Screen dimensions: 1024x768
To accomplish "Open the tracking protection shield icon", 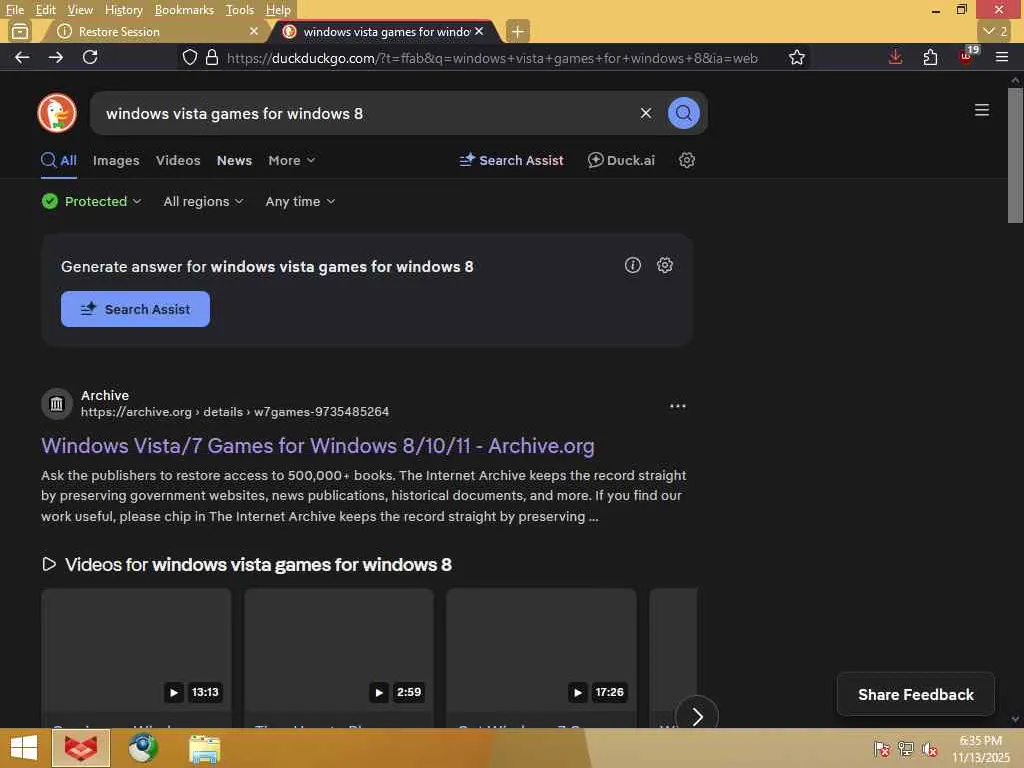I will pos(189,57).
